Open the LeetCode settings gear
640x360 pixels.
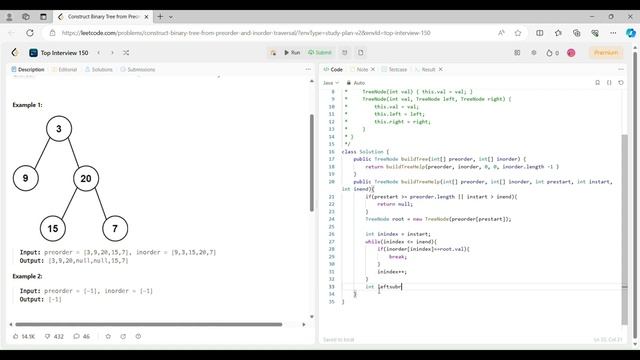534,53
